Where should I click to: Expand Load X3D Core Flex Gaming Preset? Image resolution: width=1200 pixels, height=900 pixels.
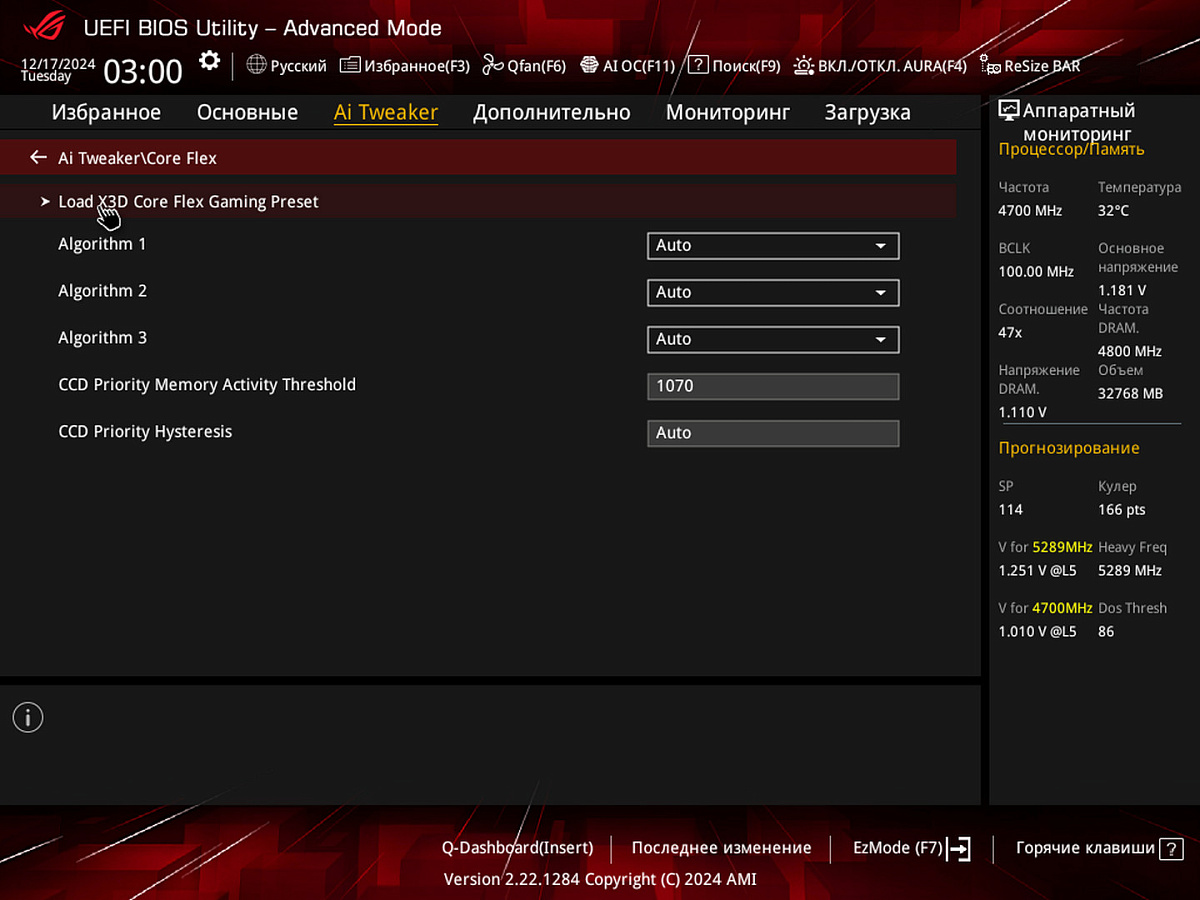tap(478, 201)
